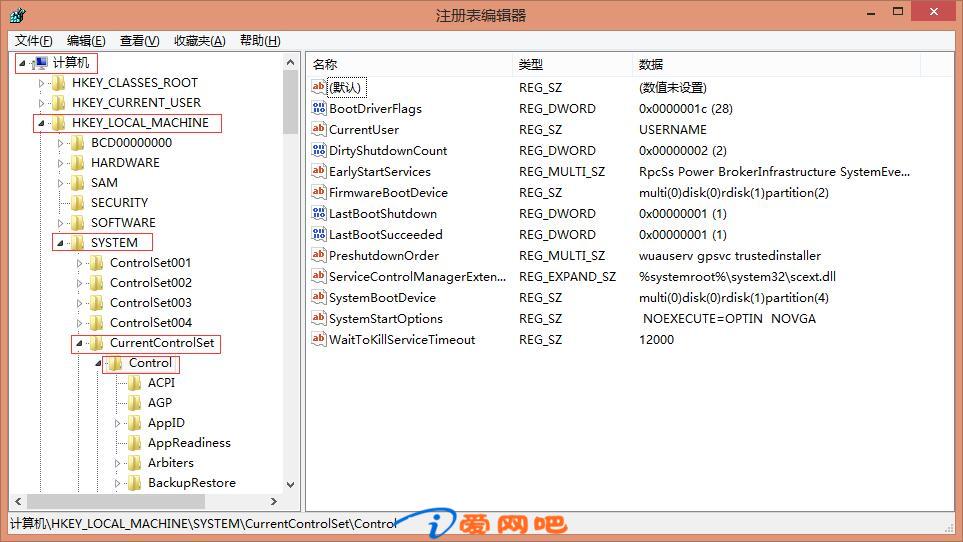Collapse the 计算机 root node
This screenshot has height=542, width=963.
[22, 63]
